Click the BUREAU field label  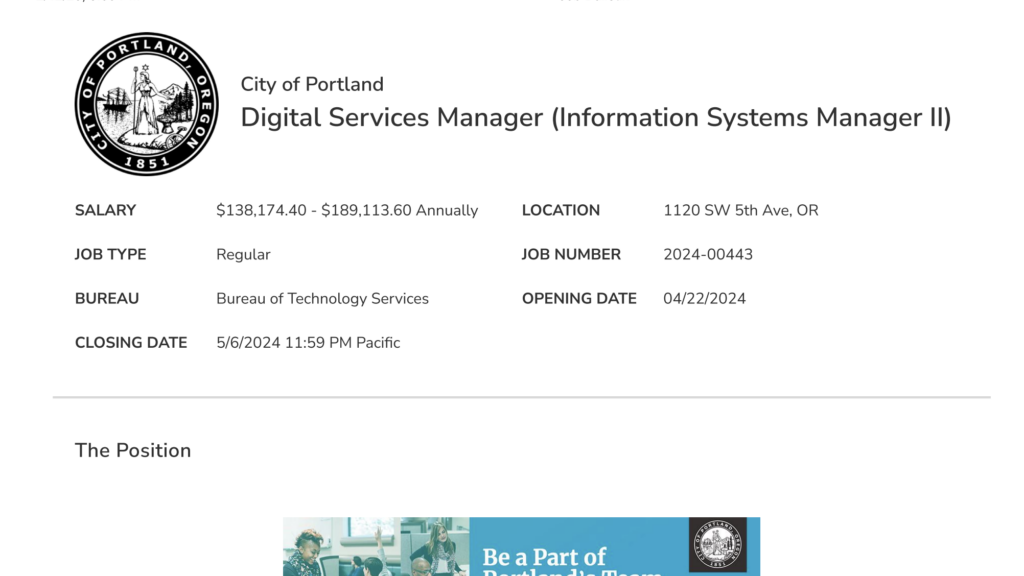107,298
